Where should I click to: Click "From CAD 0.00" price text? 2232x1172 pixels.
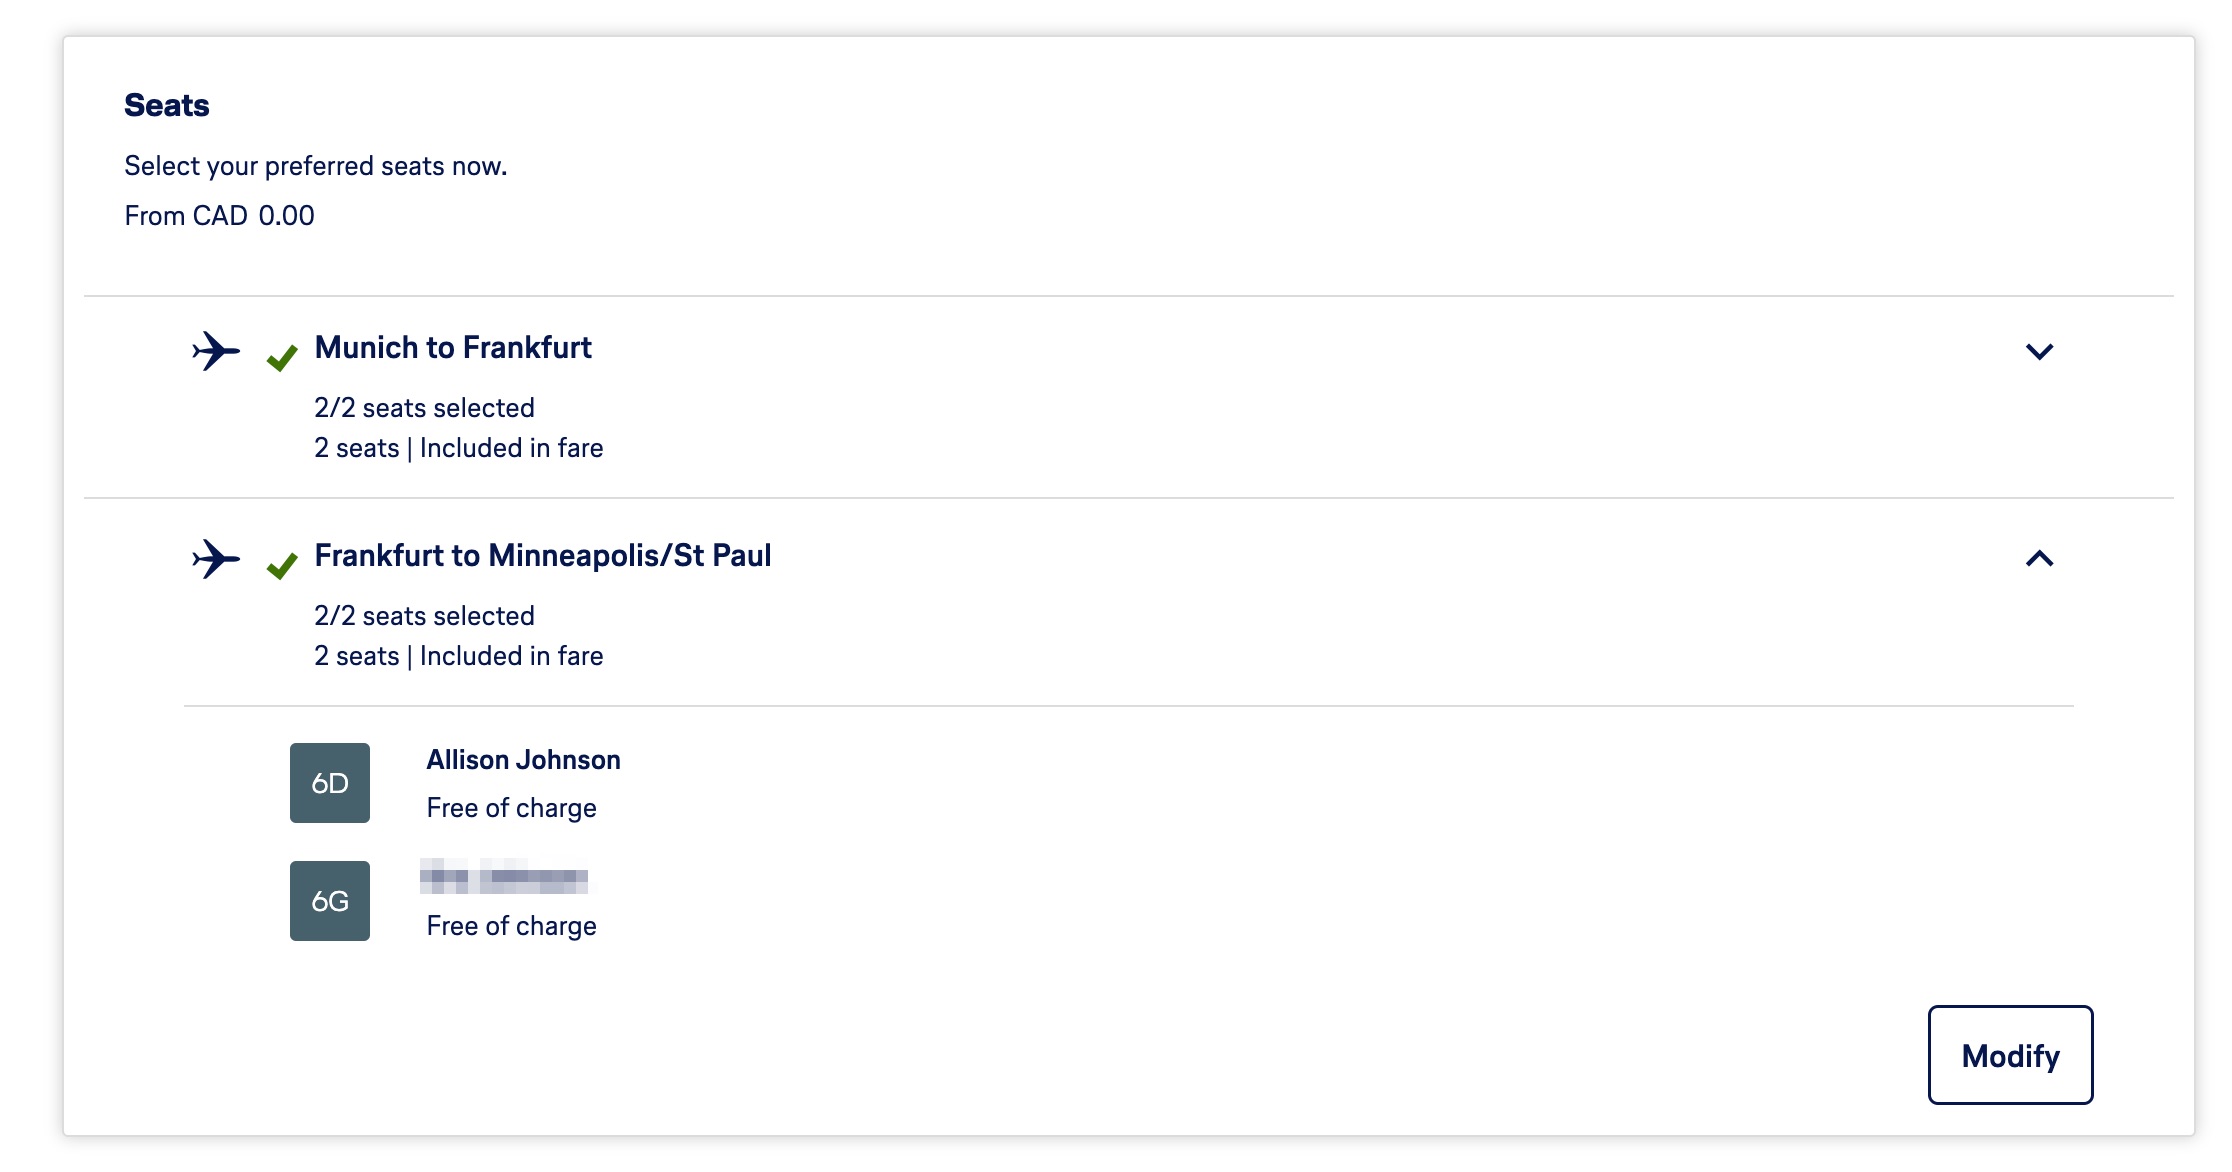(x=219, y=216)
